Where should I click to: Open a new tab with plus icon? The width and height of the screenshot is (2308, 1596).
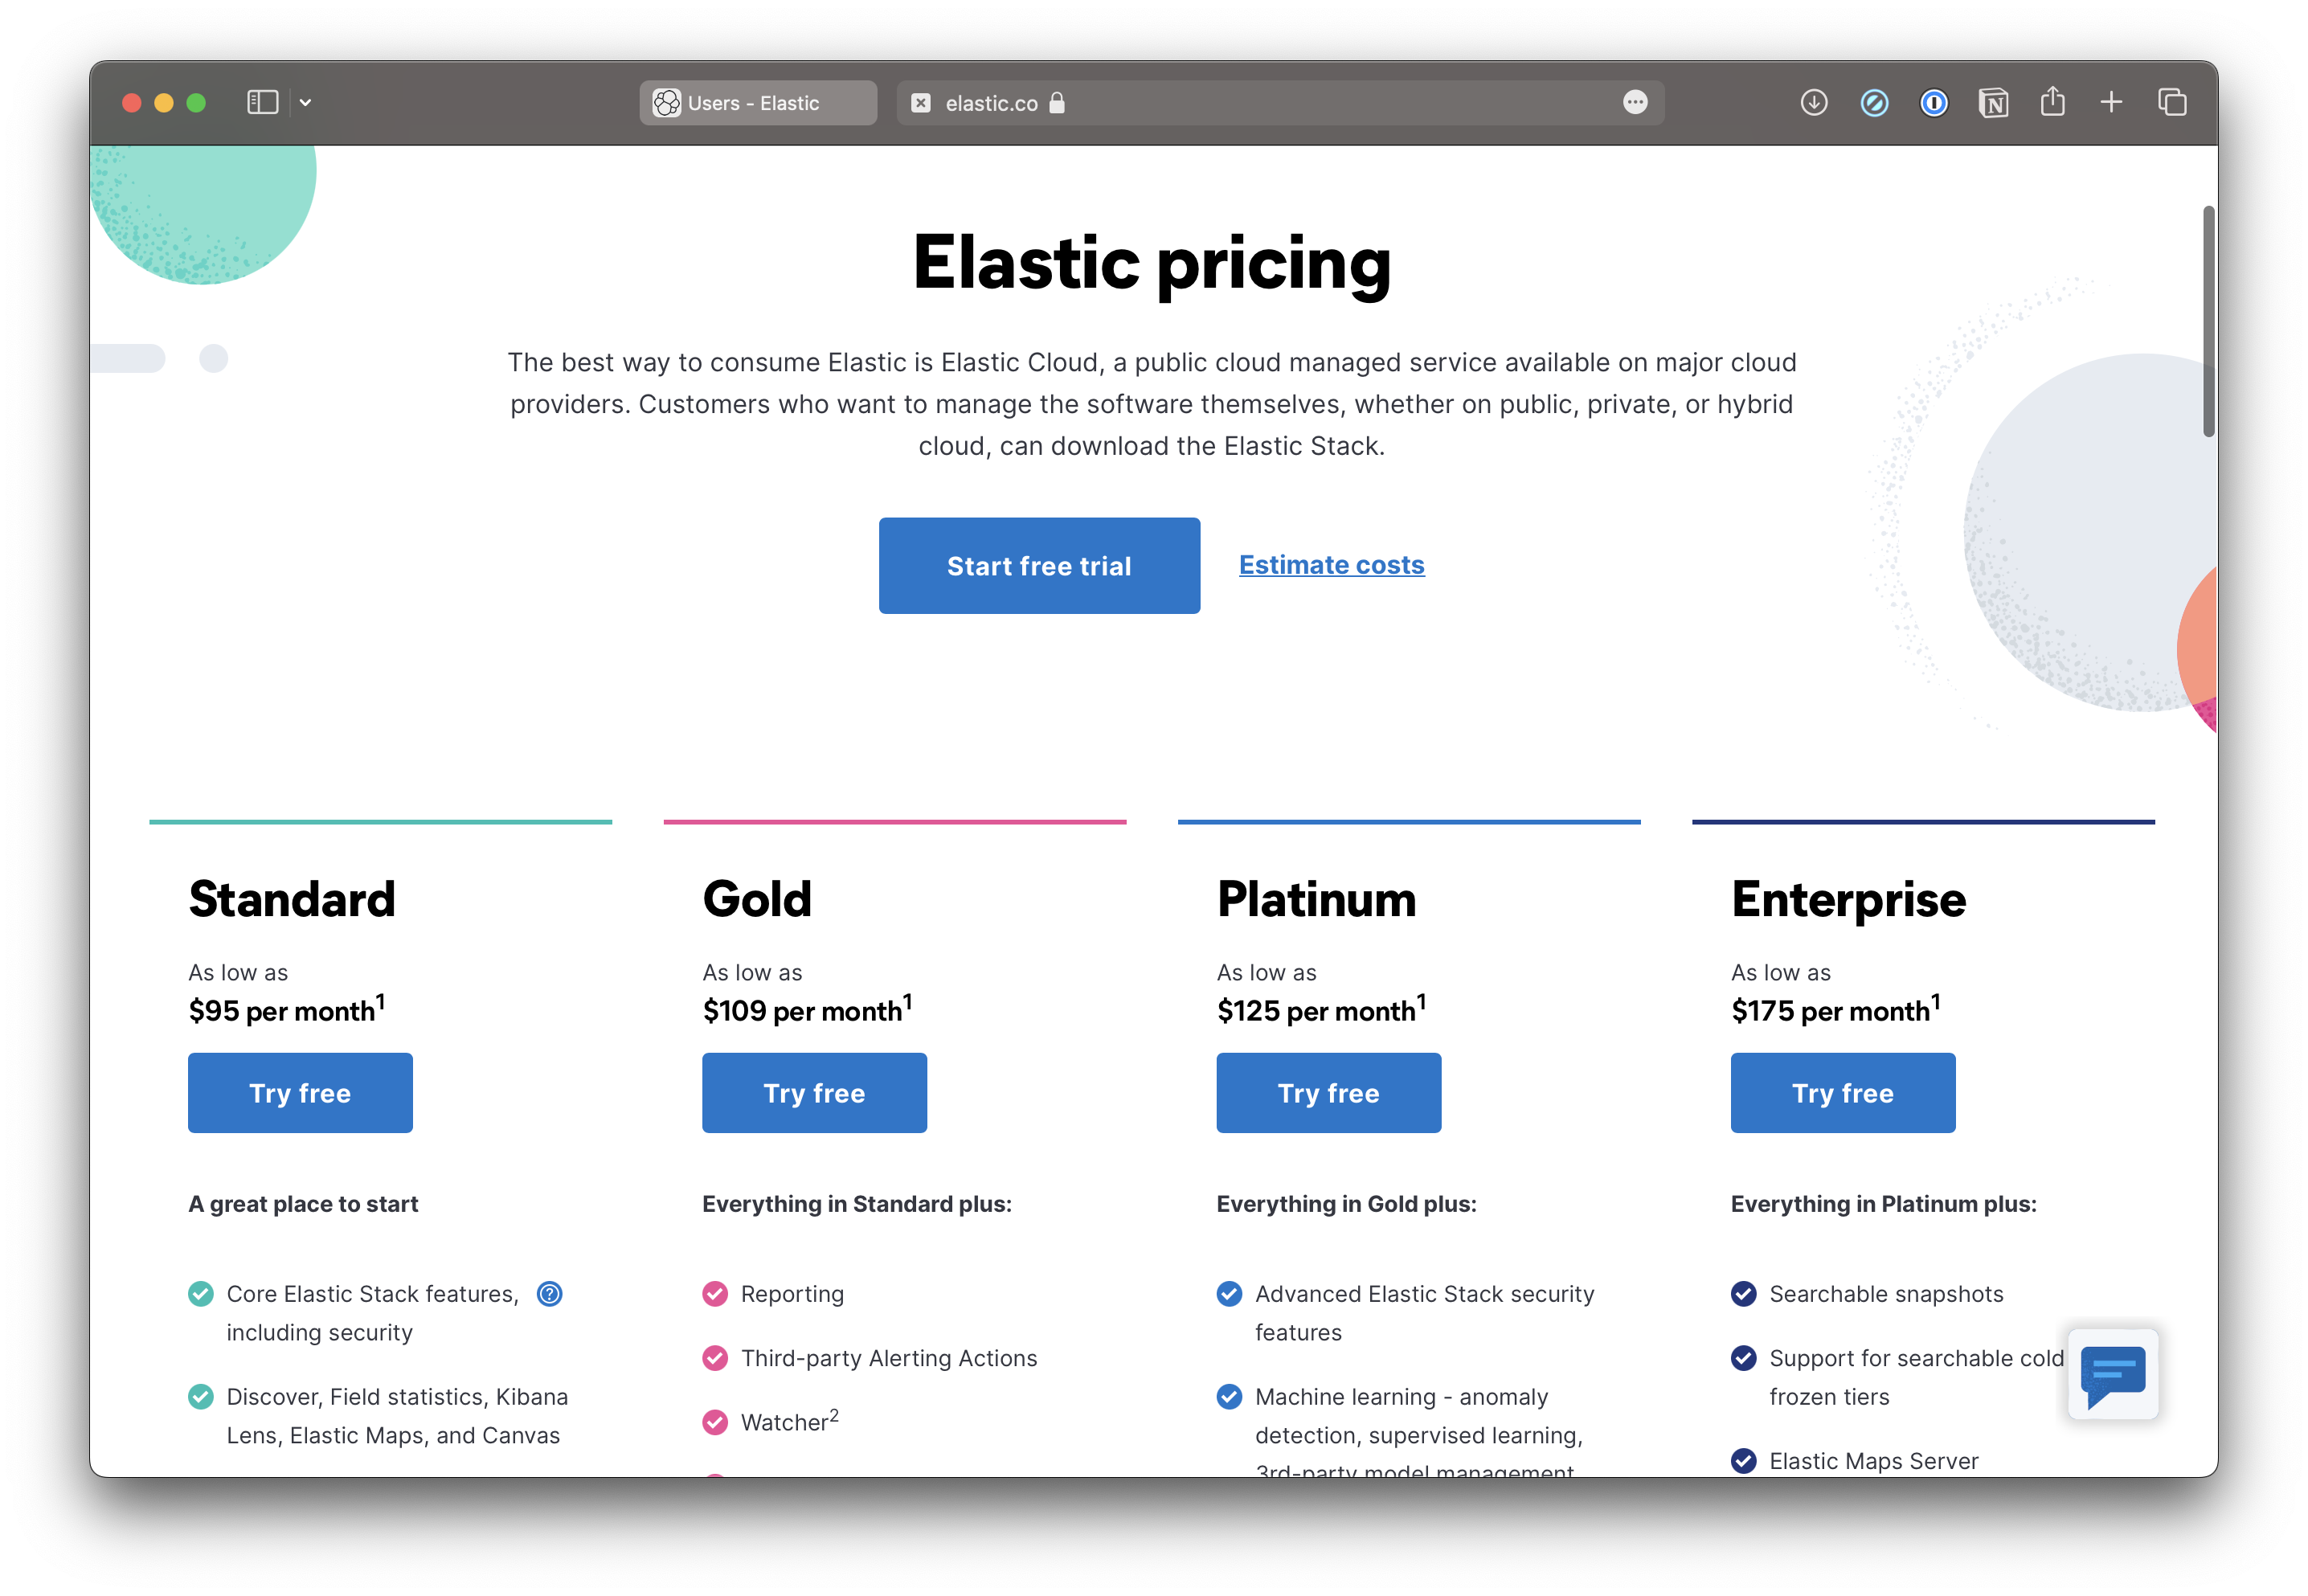[2111, 102]
